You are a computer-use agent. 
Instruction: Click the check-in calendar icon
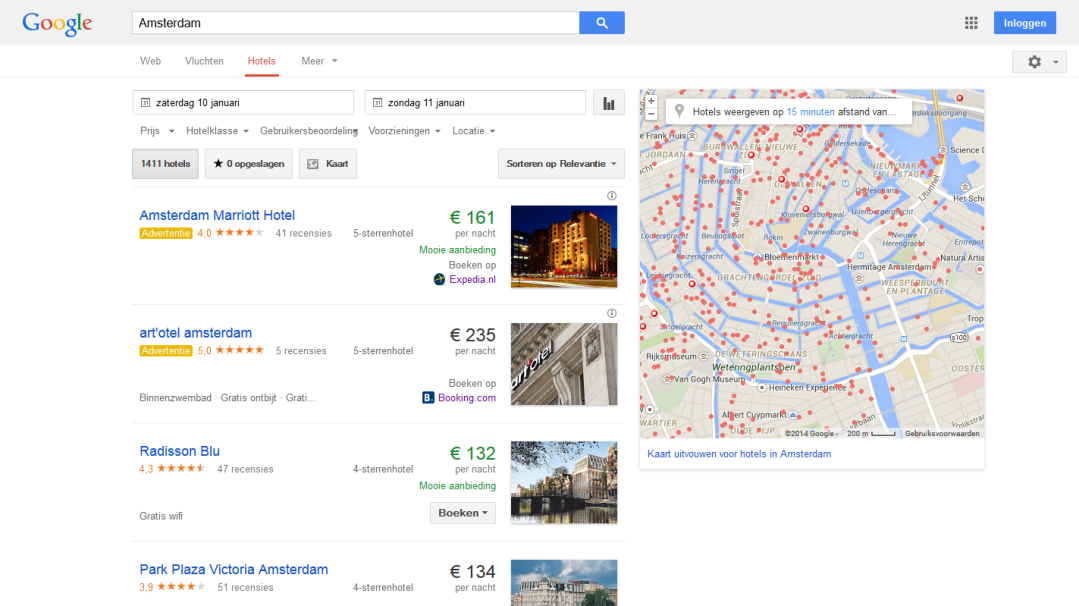tap(145, 102)
